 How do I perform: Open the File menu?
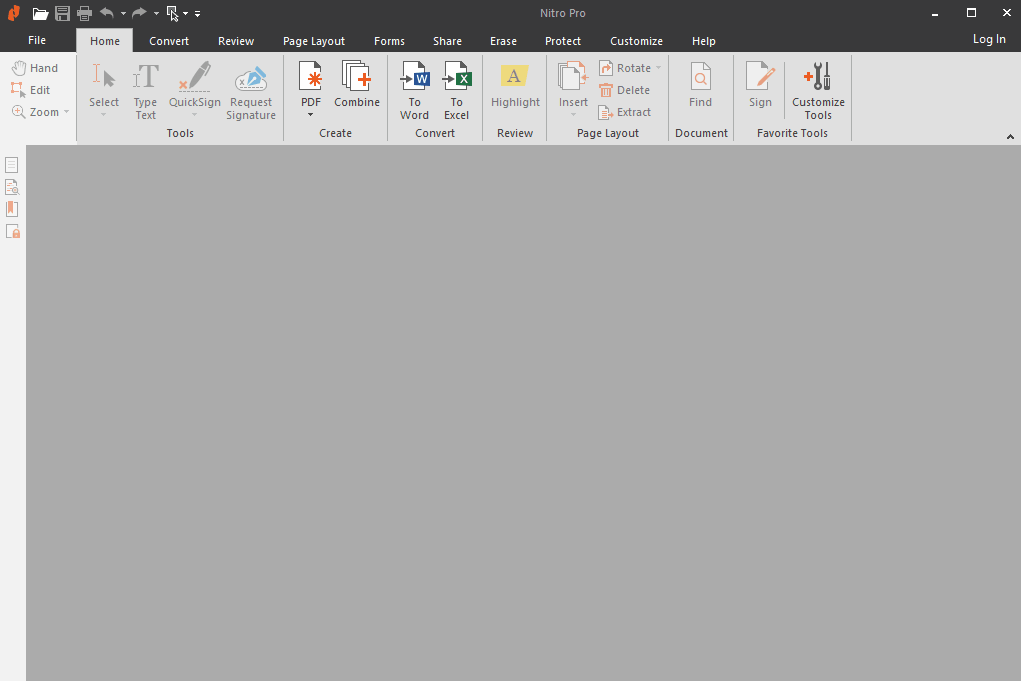37,40
